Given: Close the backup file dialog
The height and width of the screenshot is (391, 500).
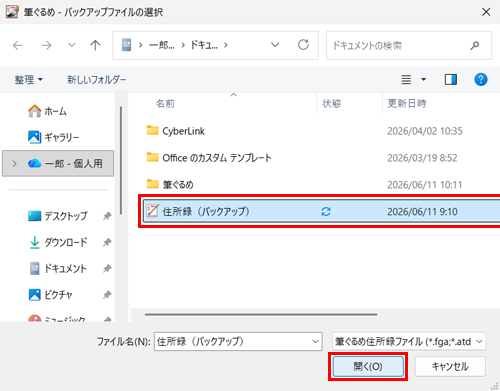Looking at the screenshot, I should pos(486,12).
